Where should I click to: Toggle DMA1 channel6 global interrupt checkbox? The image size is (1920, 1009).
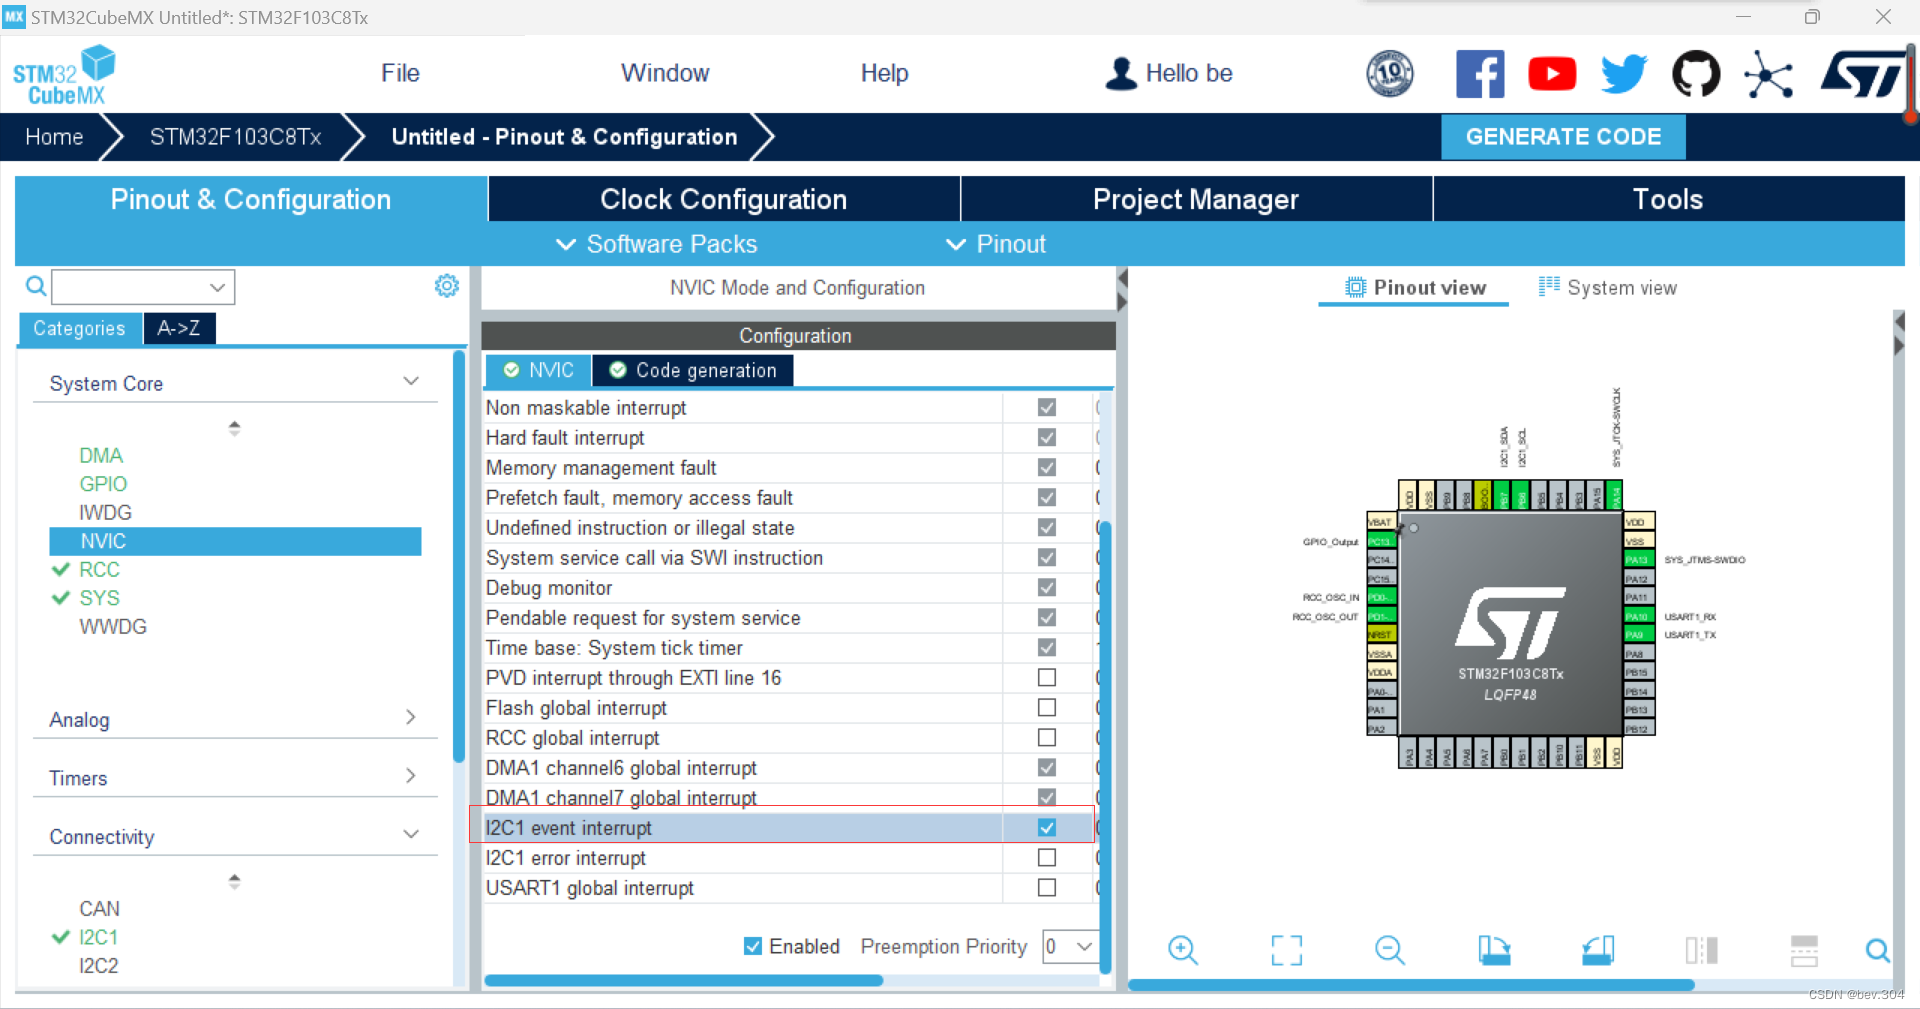[x=1047, y=767]
